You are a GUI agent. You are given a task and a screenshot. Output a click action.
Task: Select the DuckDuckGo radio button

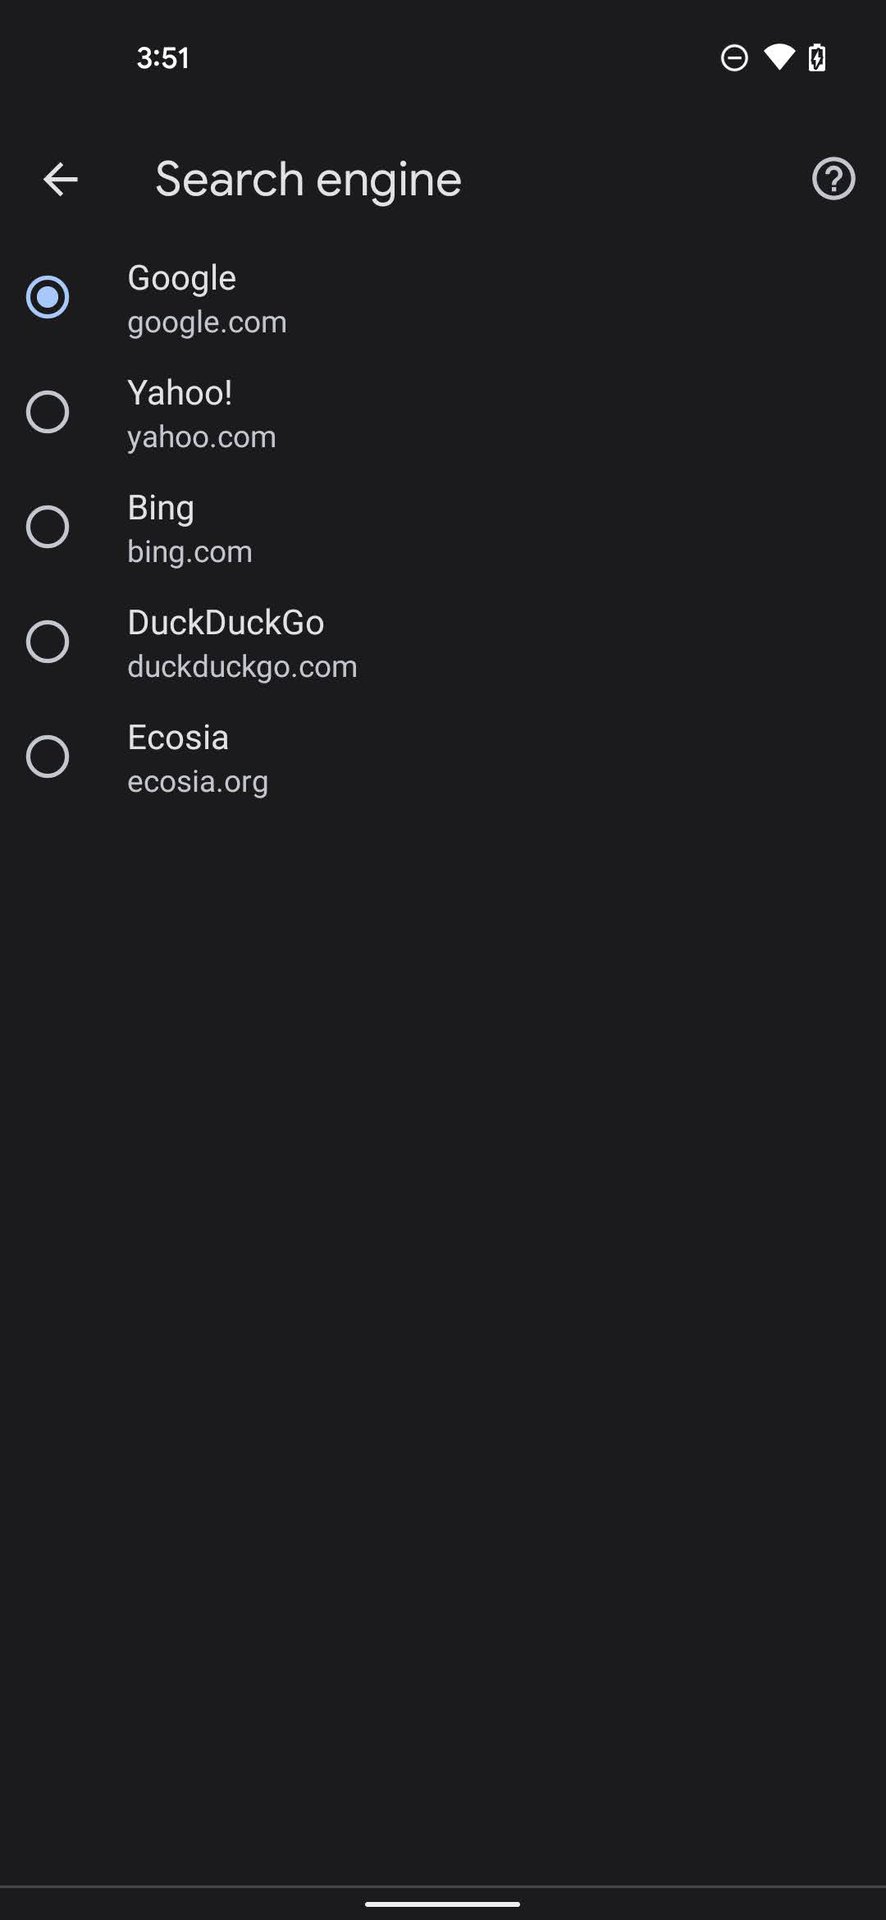[47, 642]
